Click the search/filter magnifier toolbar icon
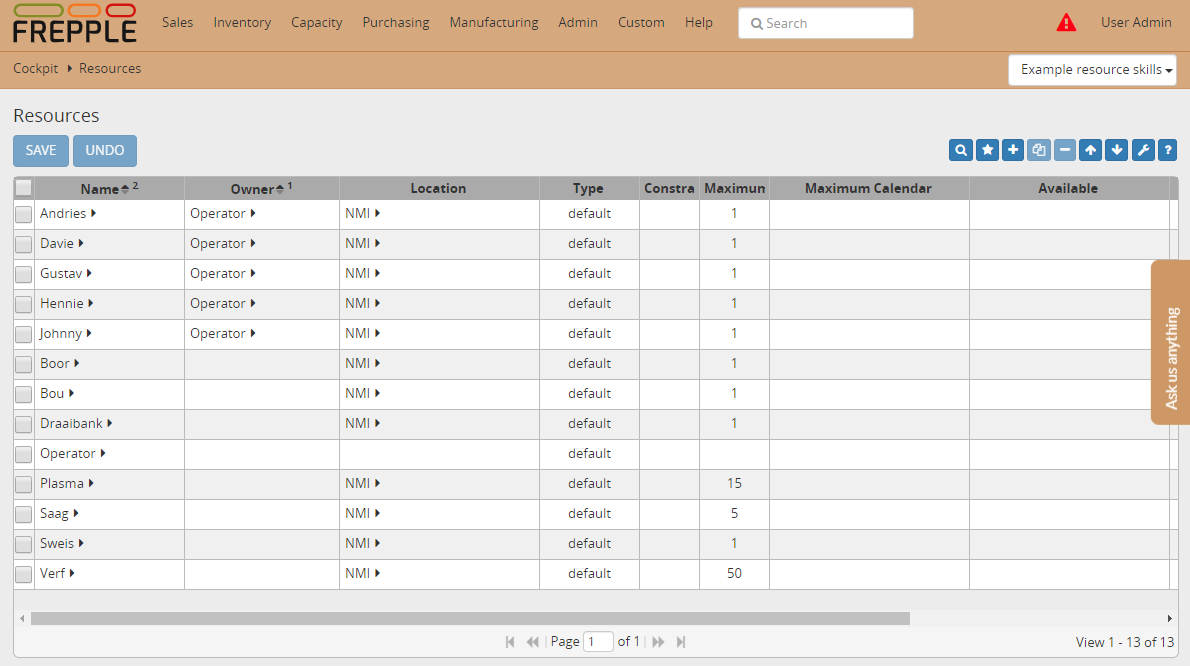The image size is (1190, 666). [x=961, y=150]
